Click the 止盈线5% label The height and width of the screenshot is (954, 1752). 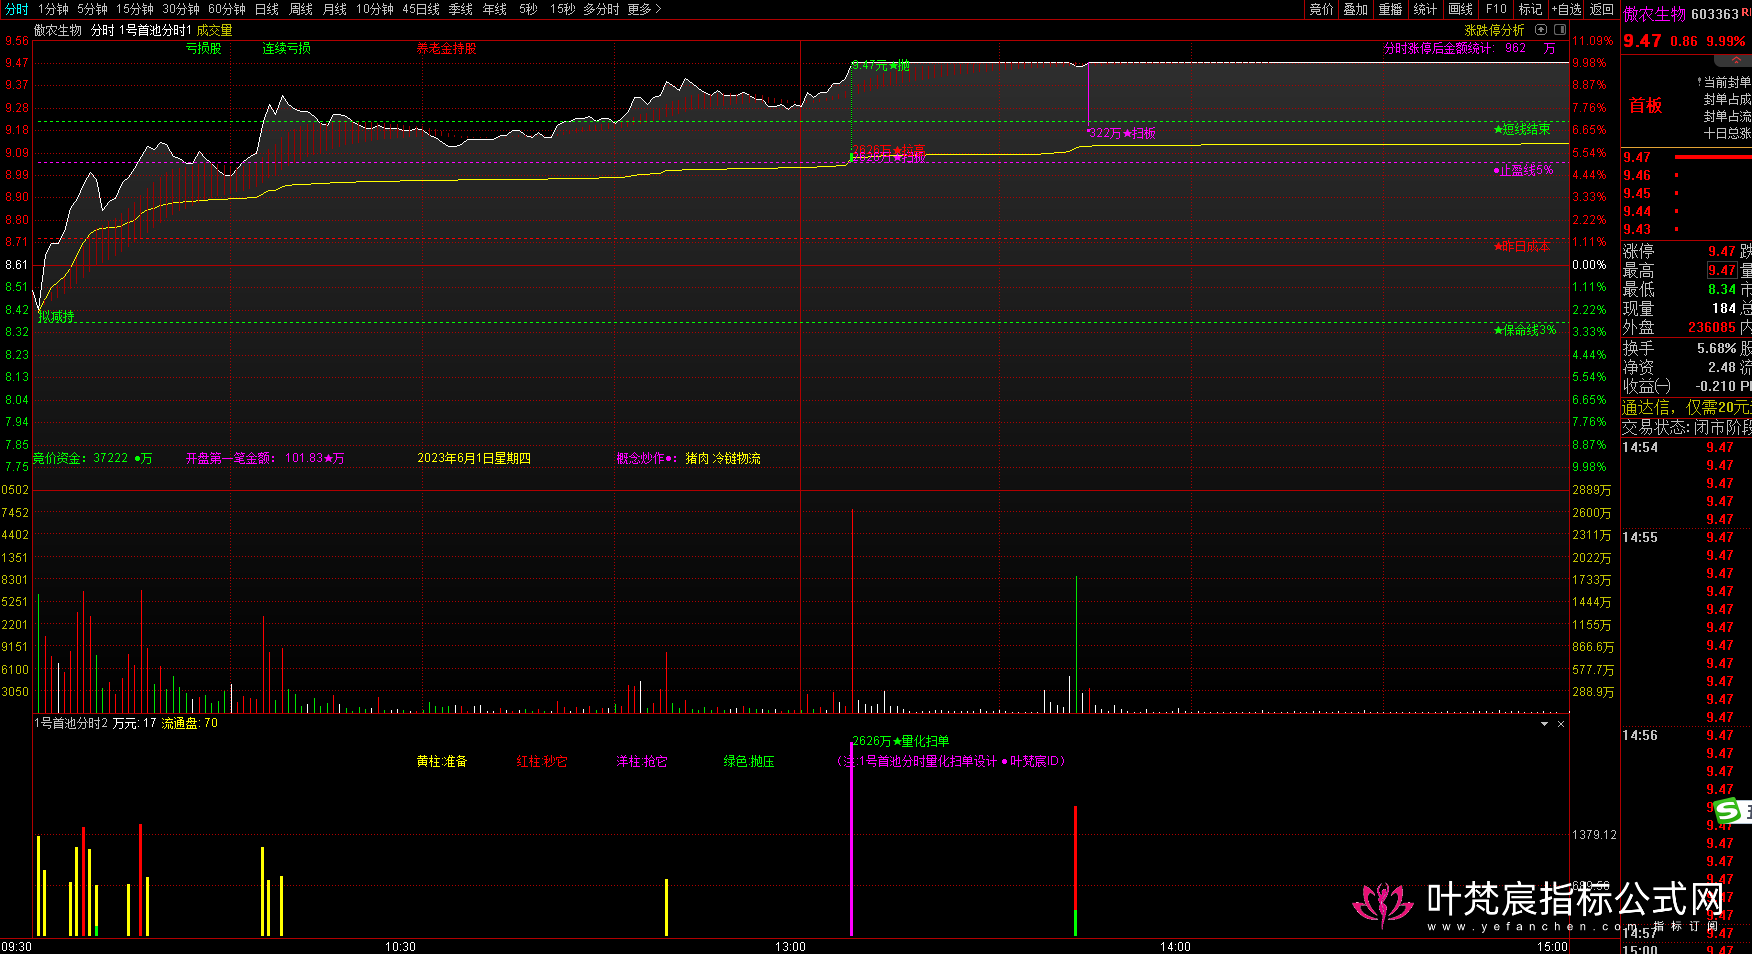[x=1523, y=170]
